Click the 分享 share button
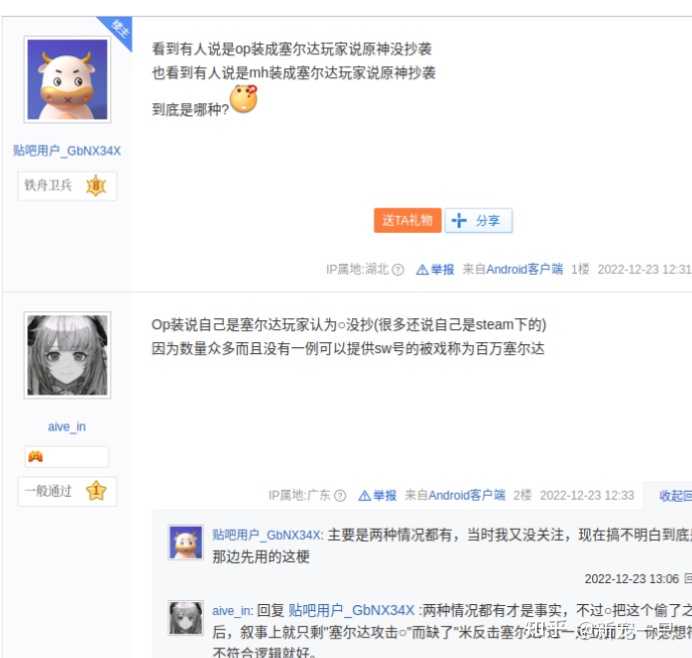This screenshot has height=658, width=692. [479, 220]
